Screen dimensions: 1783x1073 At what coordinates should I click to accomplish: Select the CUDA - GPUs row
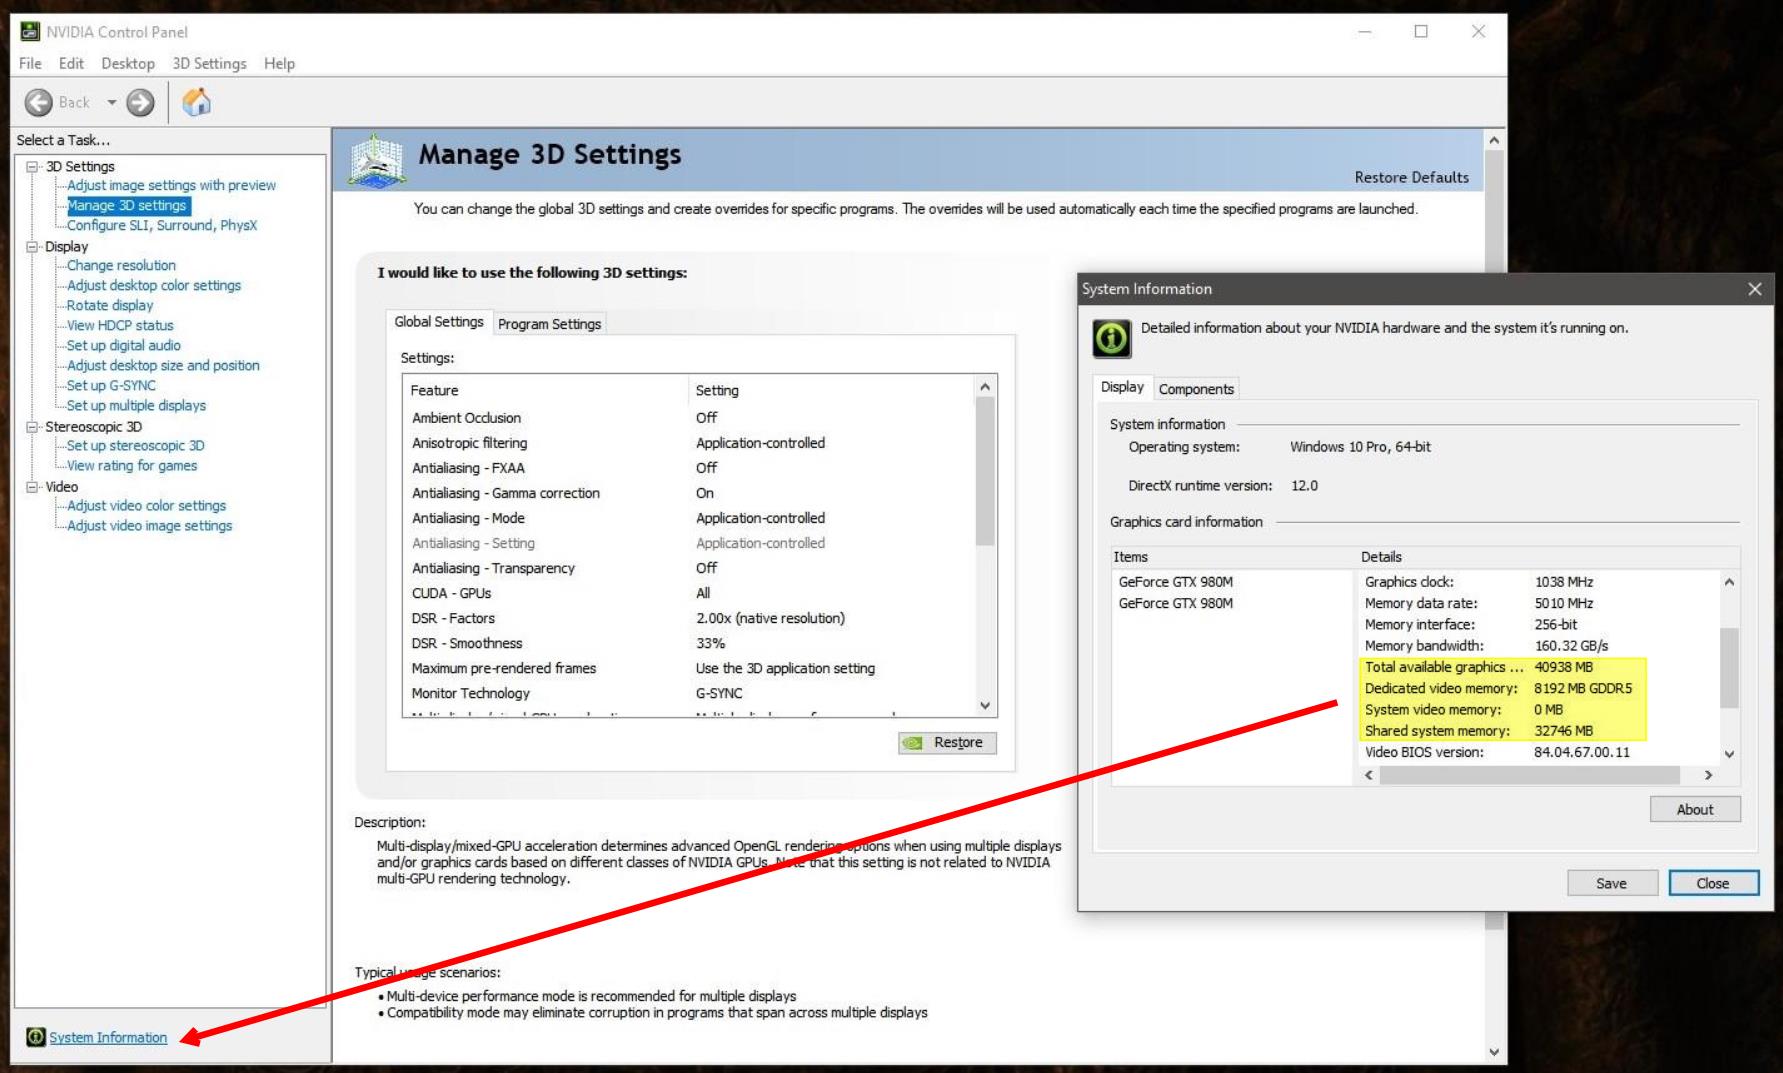[x=689, y=593]
